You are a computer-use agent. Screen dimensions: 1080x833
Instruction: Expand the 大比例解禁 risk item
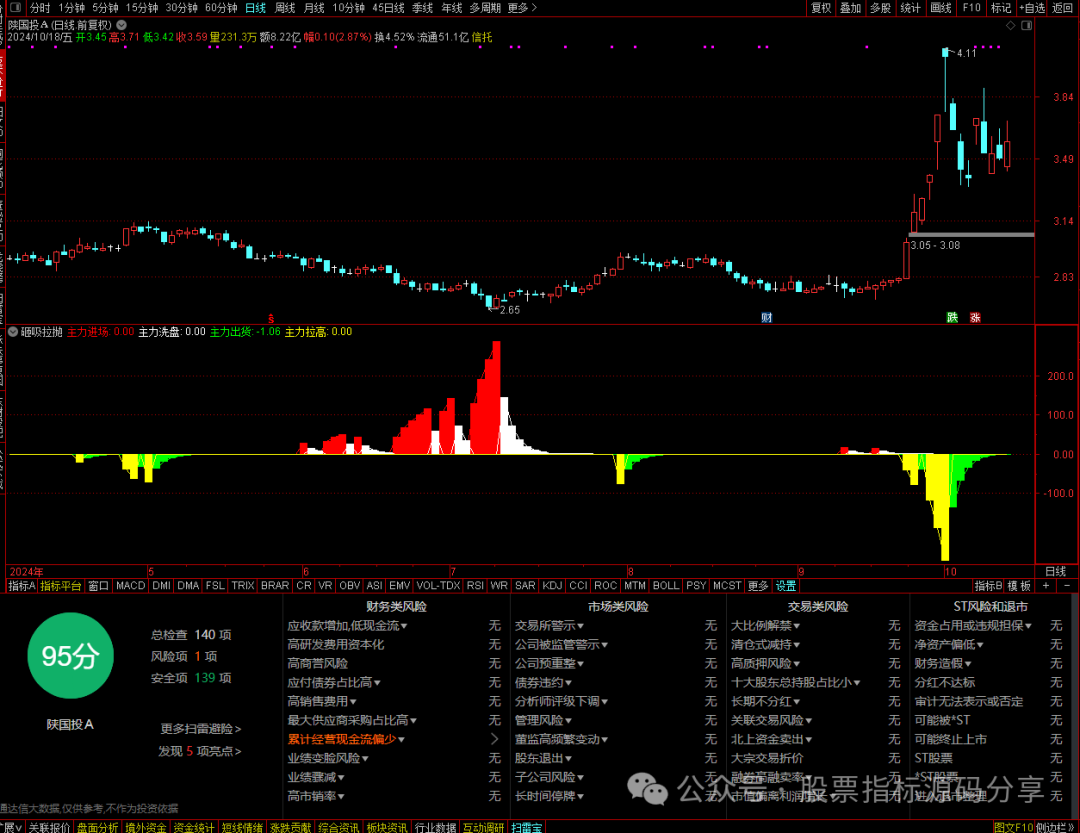click(x=765, y=626)
